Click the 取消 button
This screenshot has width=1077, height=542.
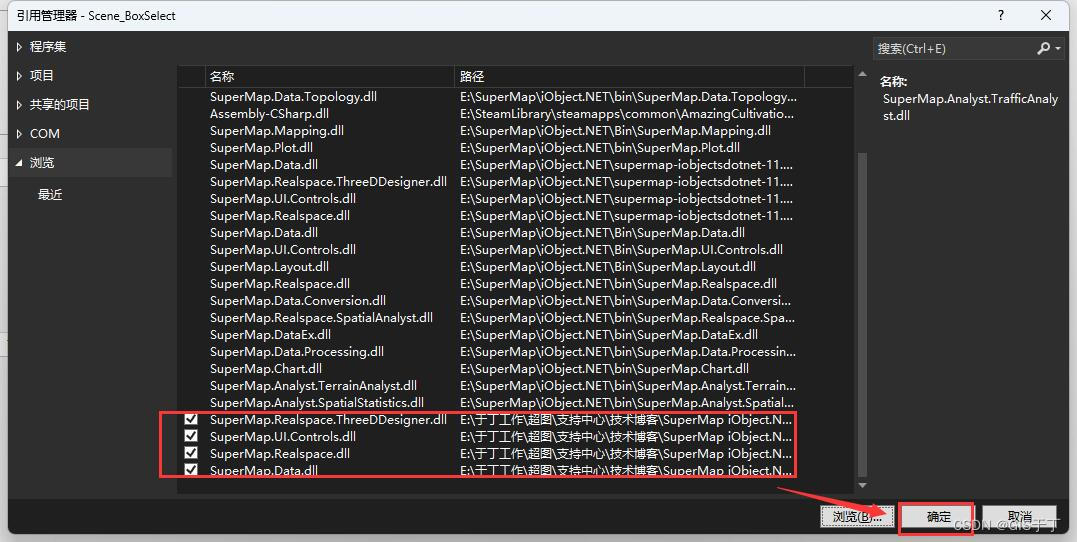pyautogui.click(x=1020, y=517)
